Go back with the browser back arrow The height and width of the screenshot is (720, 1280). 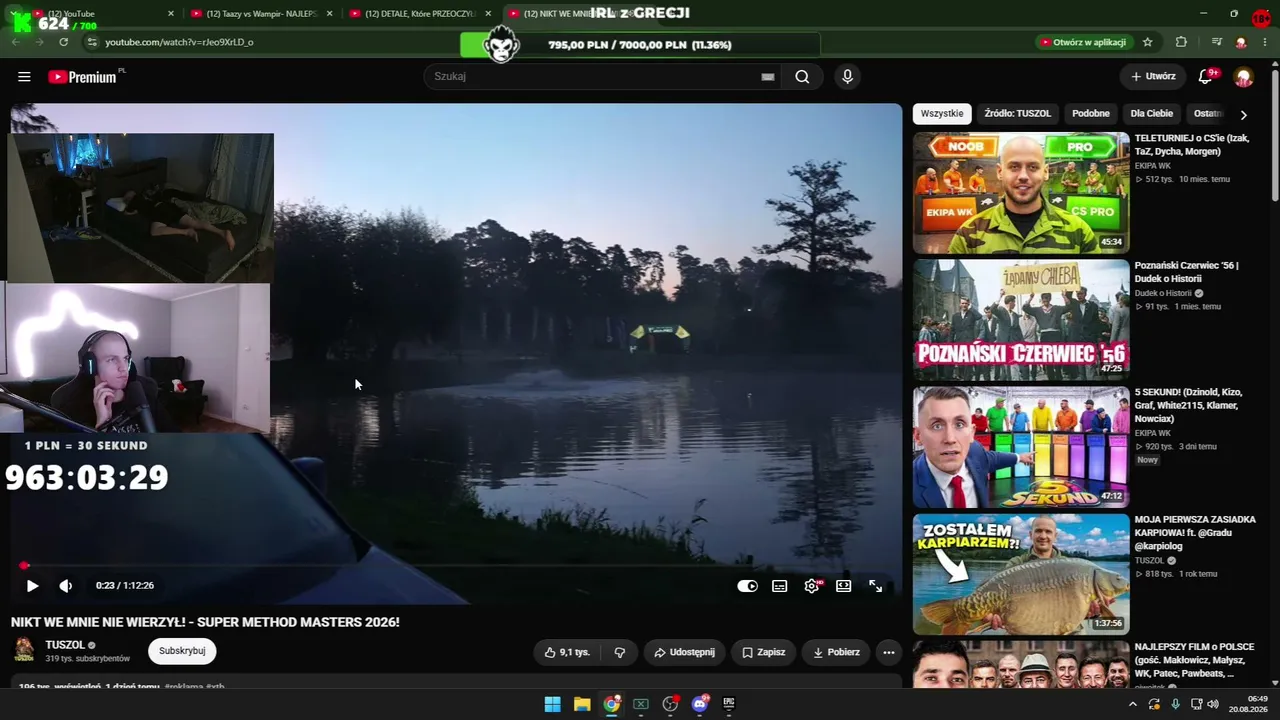pyautogui.click(x=16, y=42)
